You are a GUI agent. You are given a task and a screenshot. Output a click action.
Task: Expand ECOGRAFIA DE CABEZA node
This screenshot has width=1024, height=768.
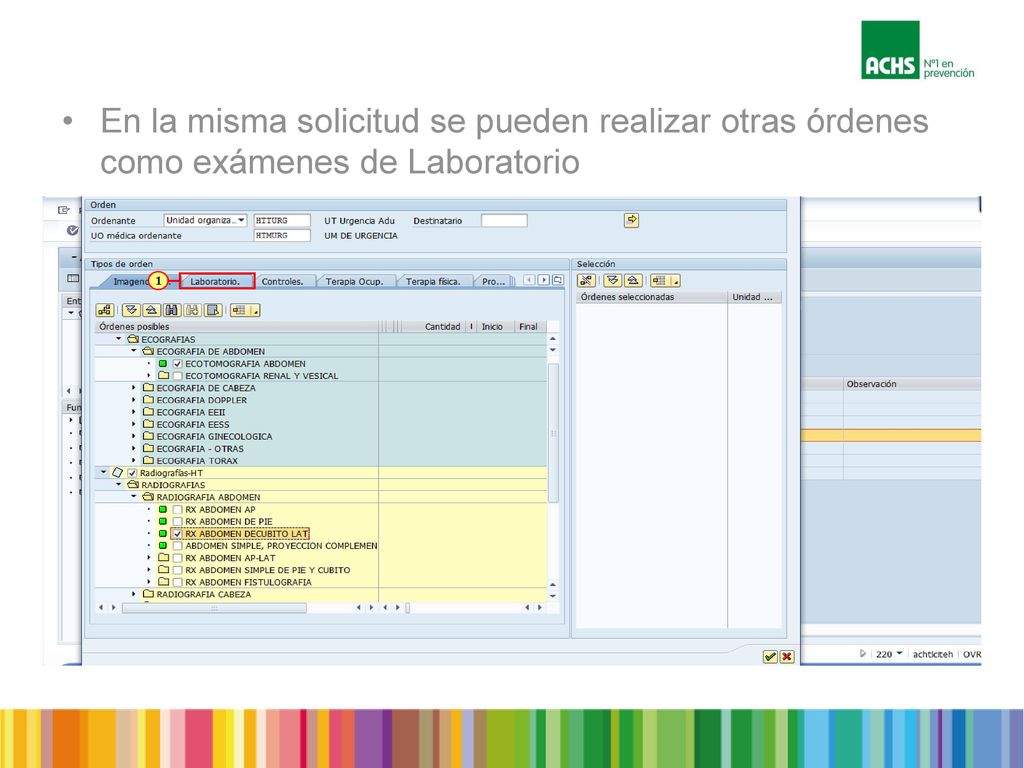point(134,388)
